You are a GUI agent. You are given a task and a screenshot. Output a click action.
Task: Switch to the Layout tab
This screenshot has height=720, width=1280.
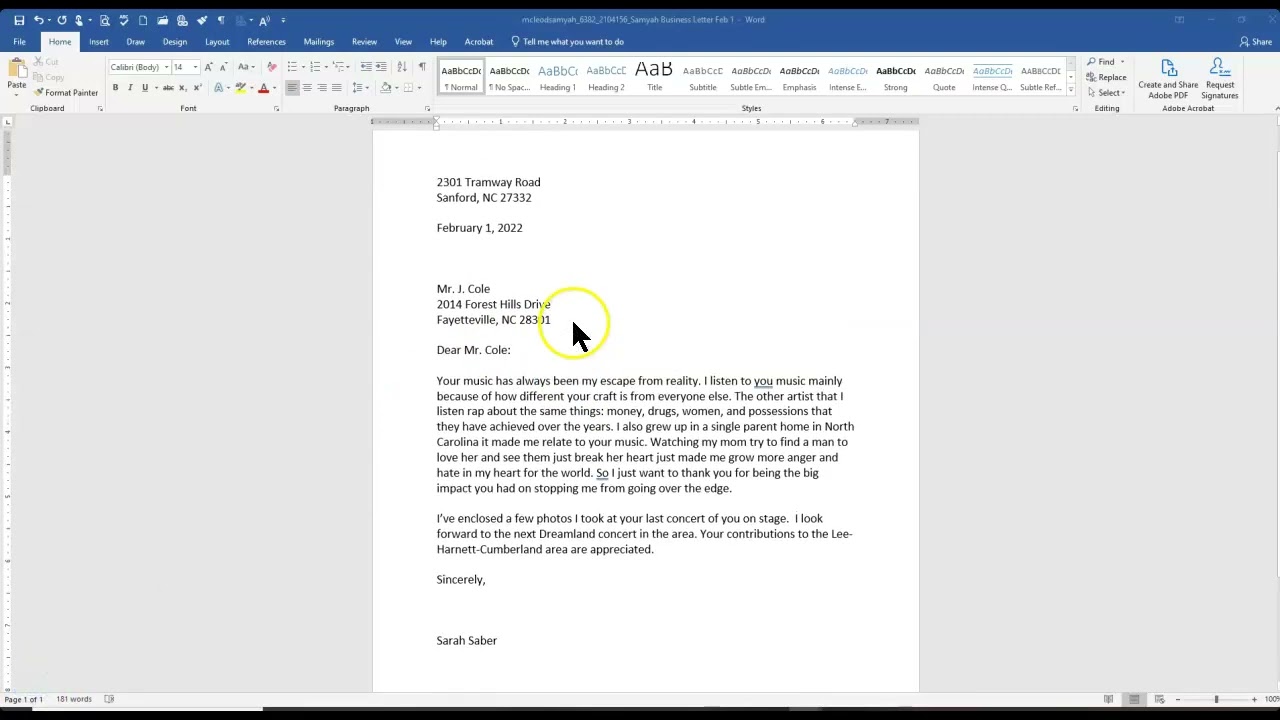[217, 42]
